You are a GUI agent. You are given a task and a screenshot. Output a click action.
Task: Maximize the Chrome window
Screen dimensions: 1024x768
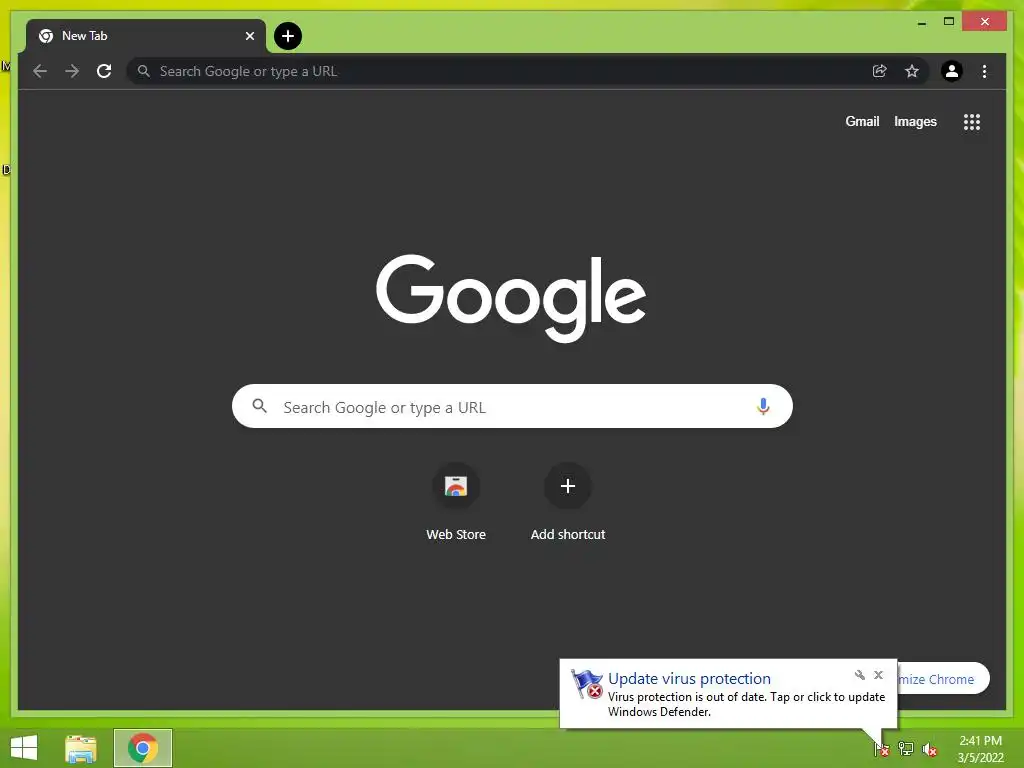coord(949,22)
